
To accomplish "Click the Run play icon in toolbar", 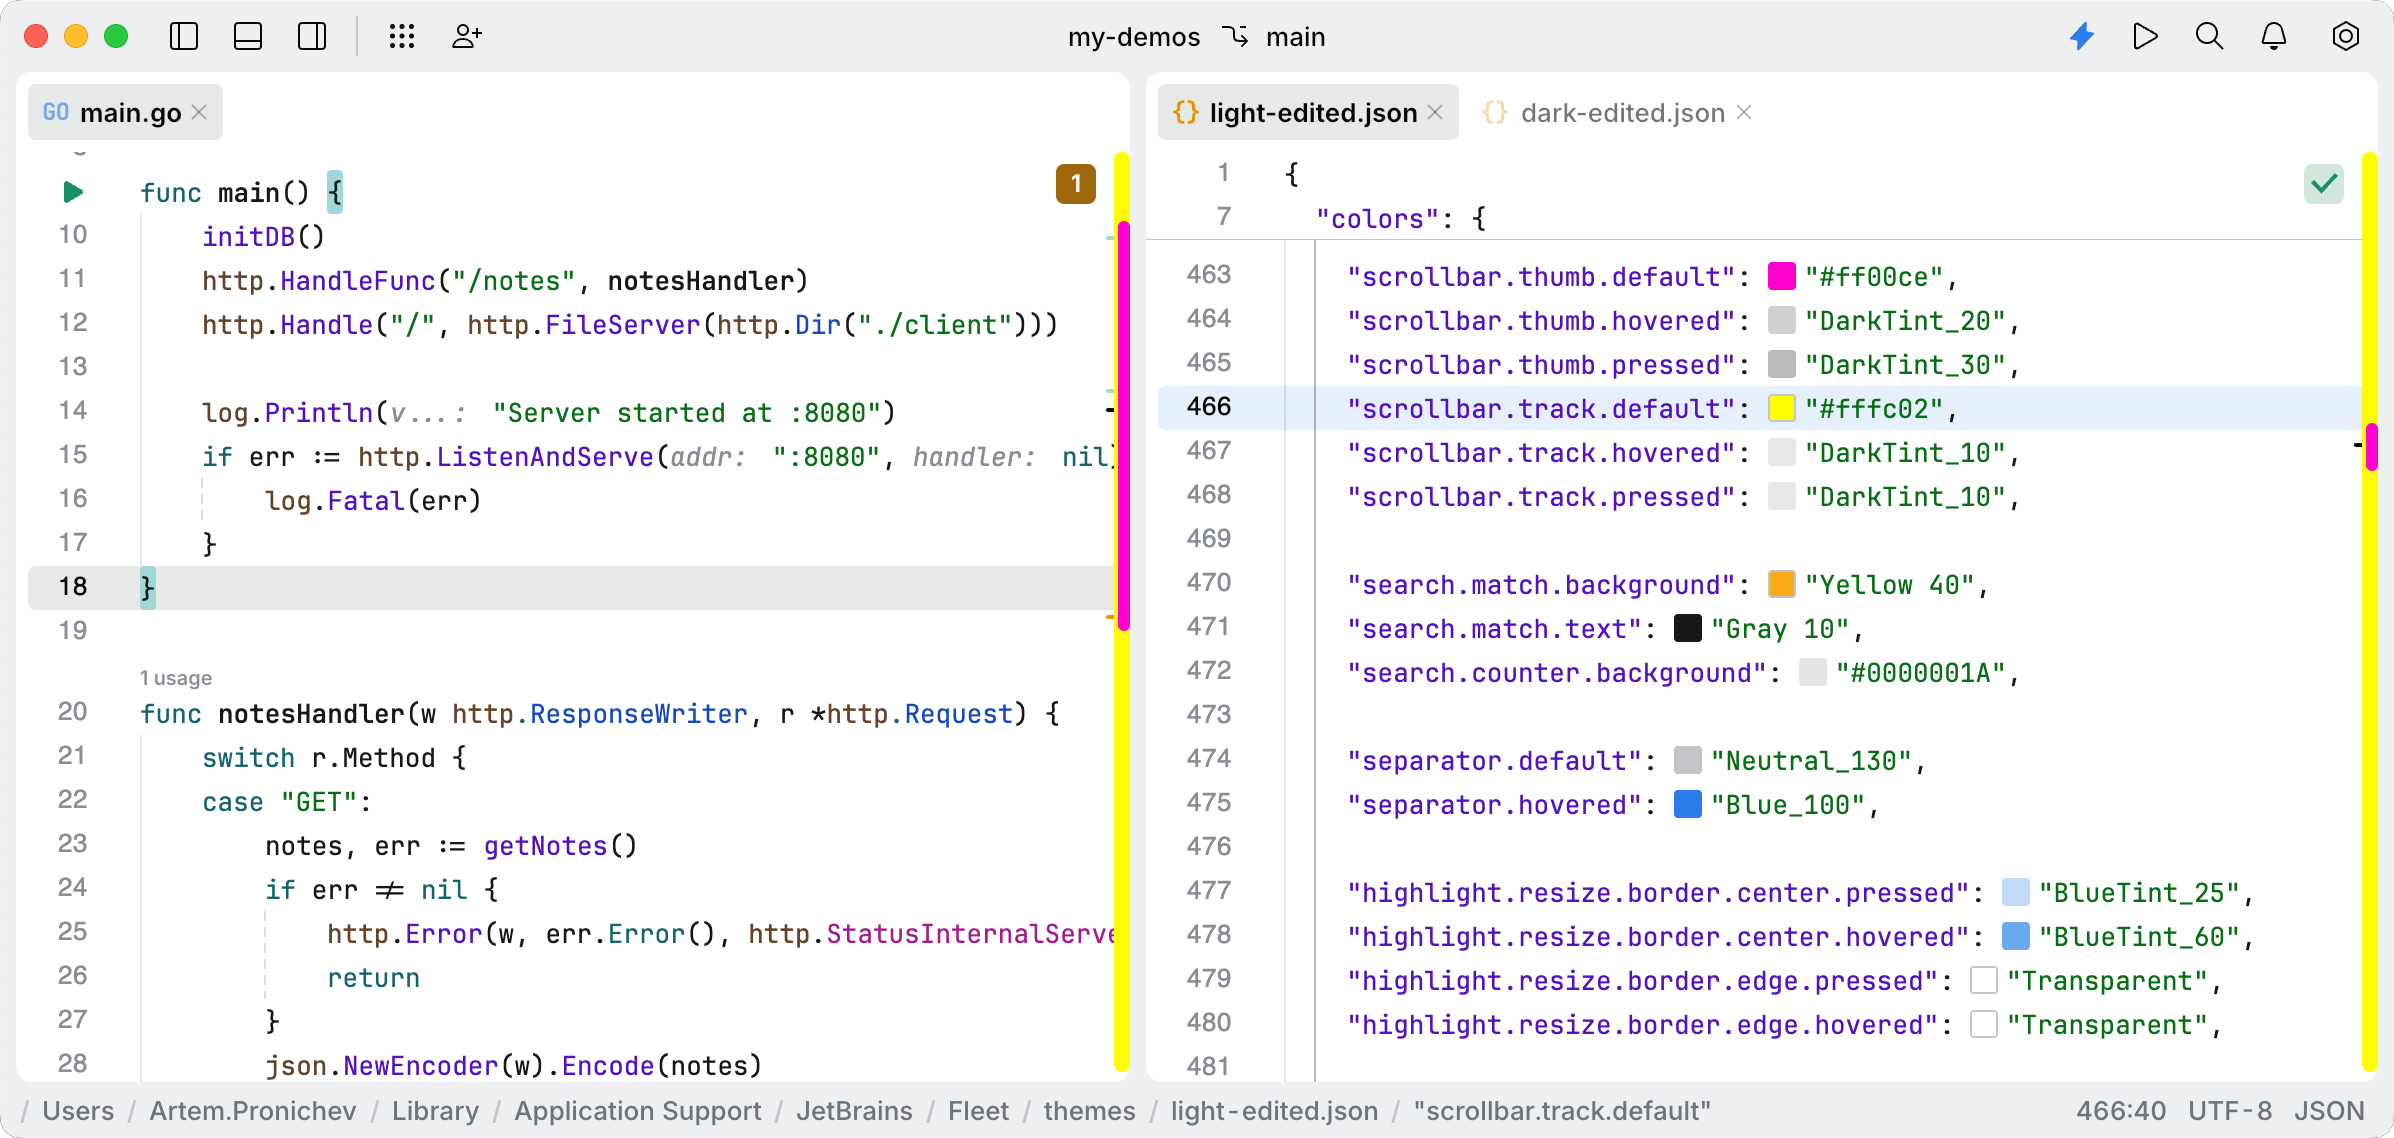I will click(2145, 37).
